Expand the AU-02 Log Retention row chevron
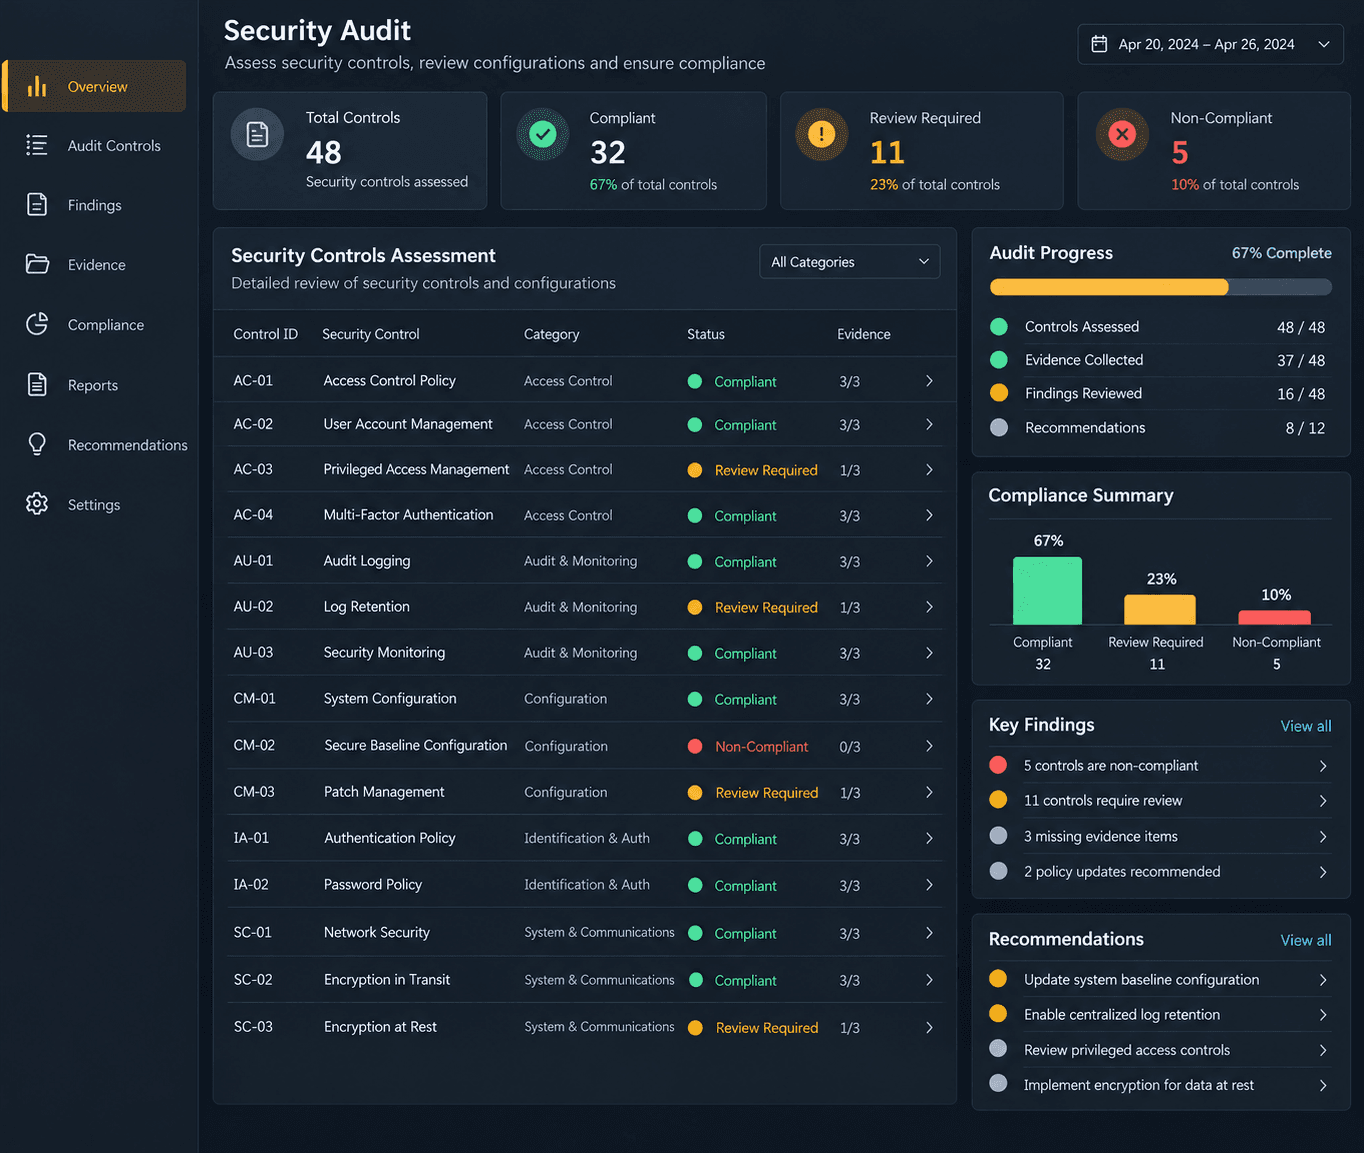Viewport: 1364px width, 1153px height. pos(929,607)
